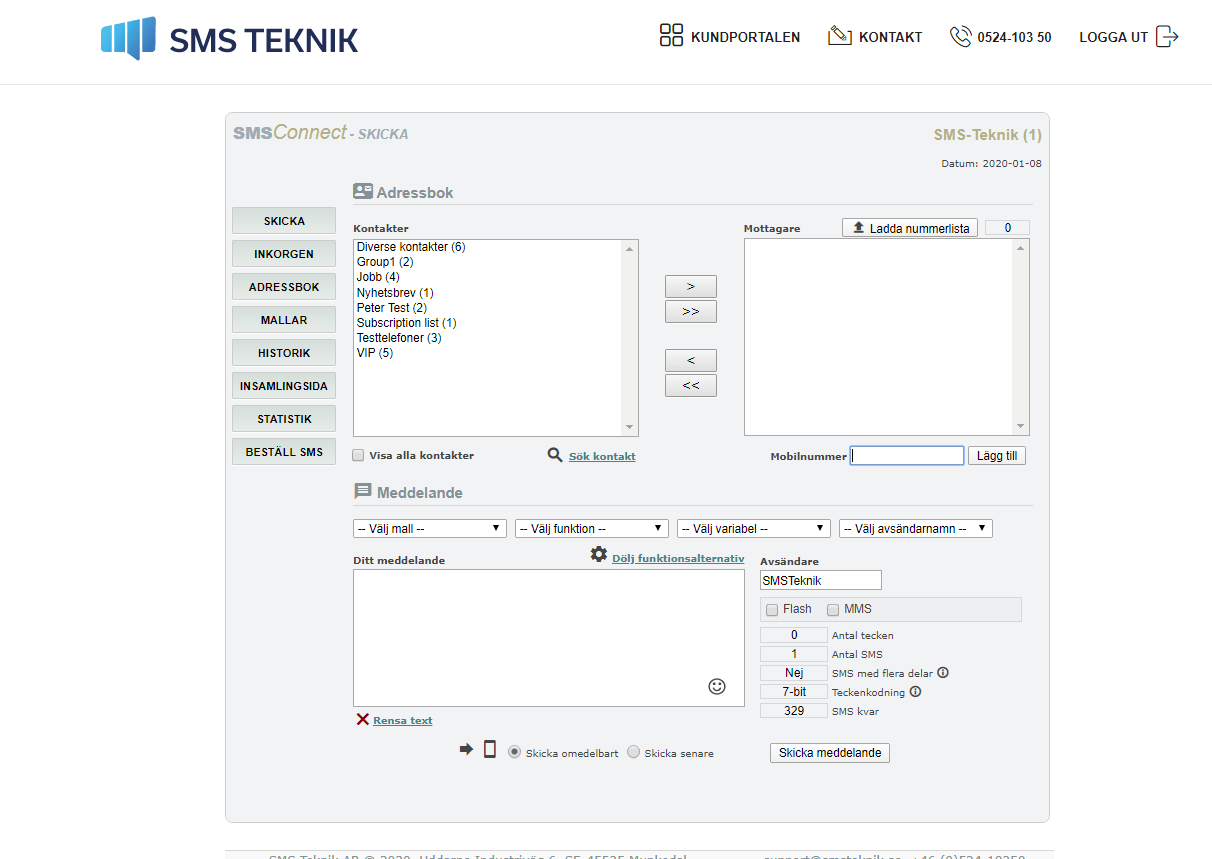Open the HISTORIK menu item
The image size is (1212, 859).
coord(284,353)
